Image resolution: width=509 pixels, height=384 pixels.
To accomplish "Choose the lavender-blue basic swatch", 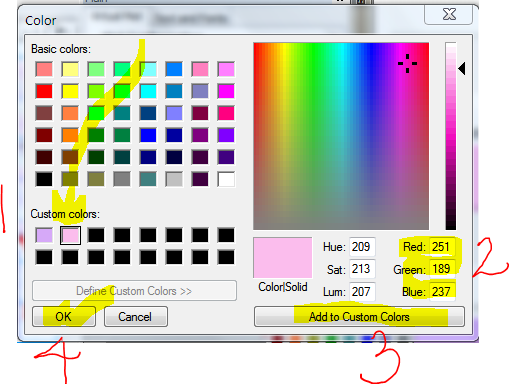I will point(174,113).
